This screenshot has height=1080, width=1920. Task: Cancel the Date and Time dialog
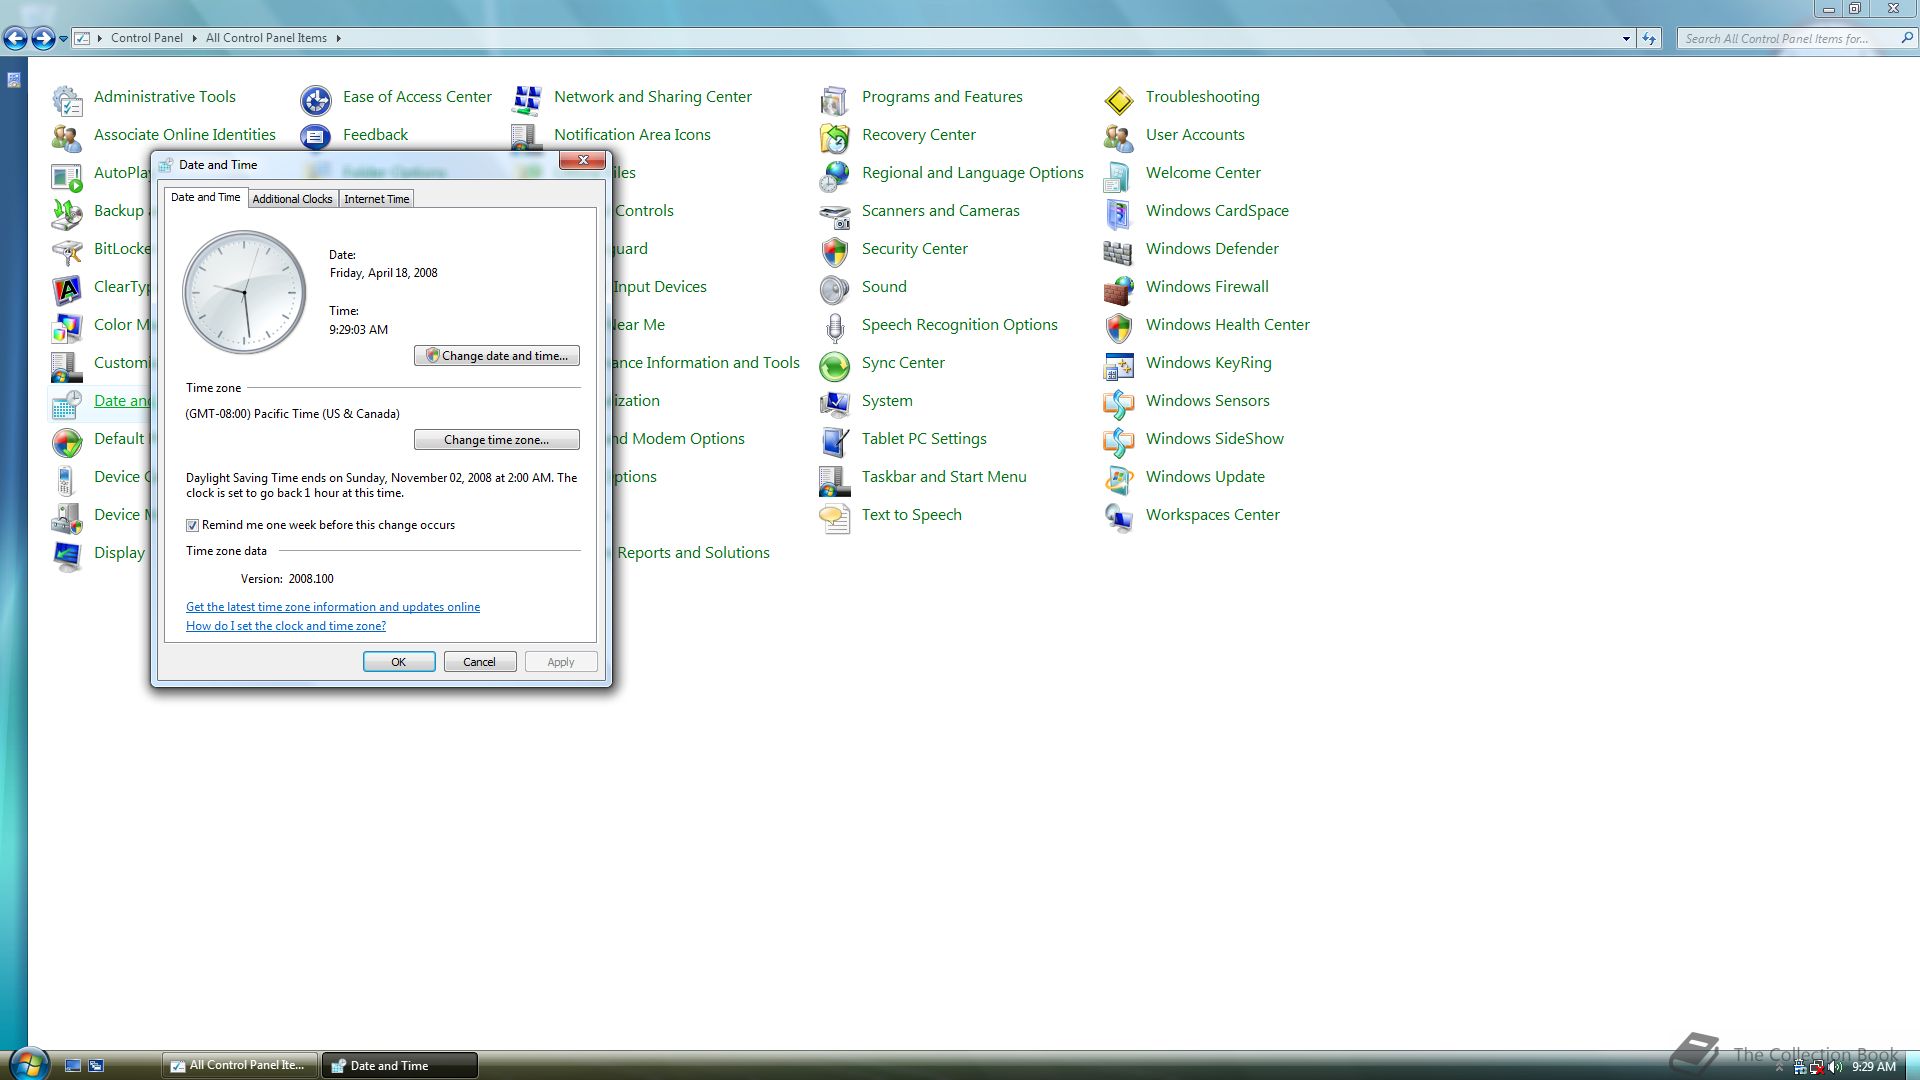click(480, 662)
